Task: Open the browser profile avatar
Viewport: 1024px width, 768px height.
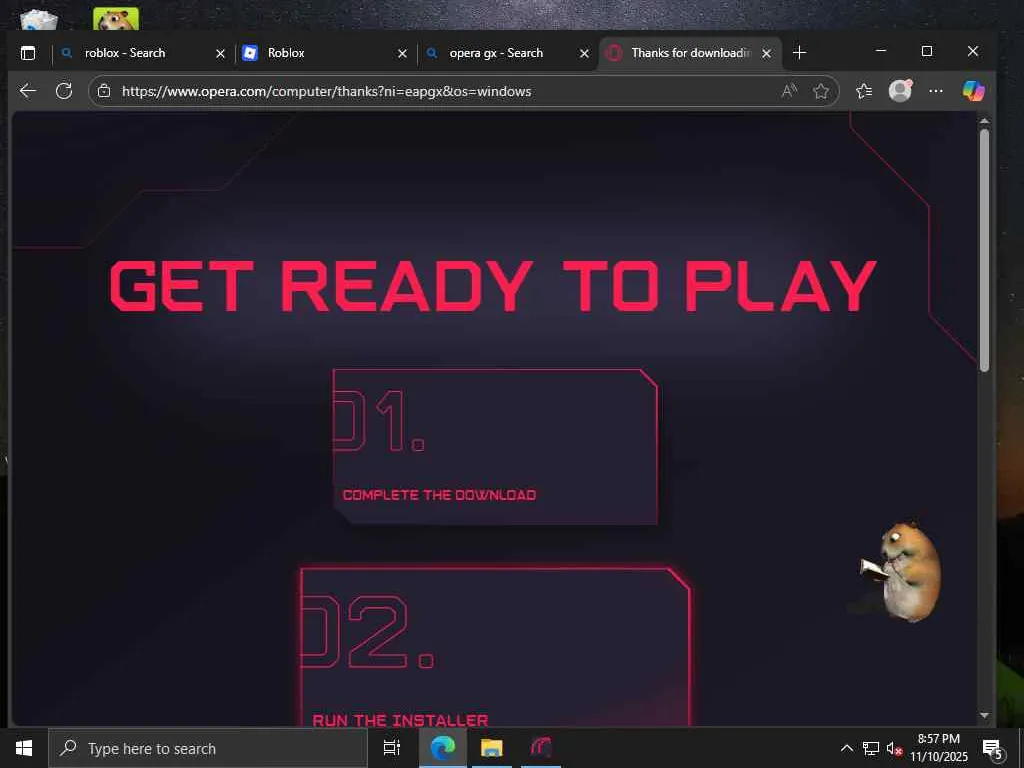Action: click(900, 91)
